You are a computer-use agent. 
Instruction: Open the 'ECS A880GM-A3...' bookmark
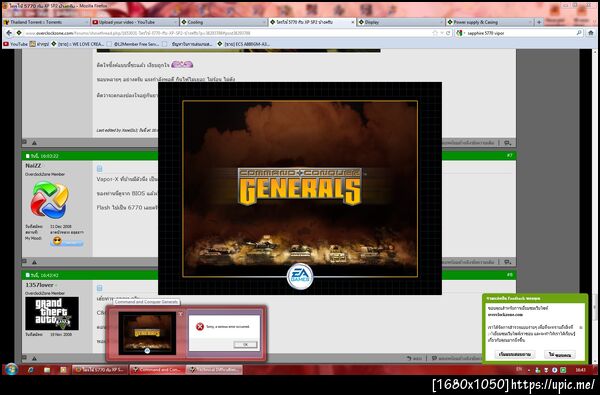[243, 44]
